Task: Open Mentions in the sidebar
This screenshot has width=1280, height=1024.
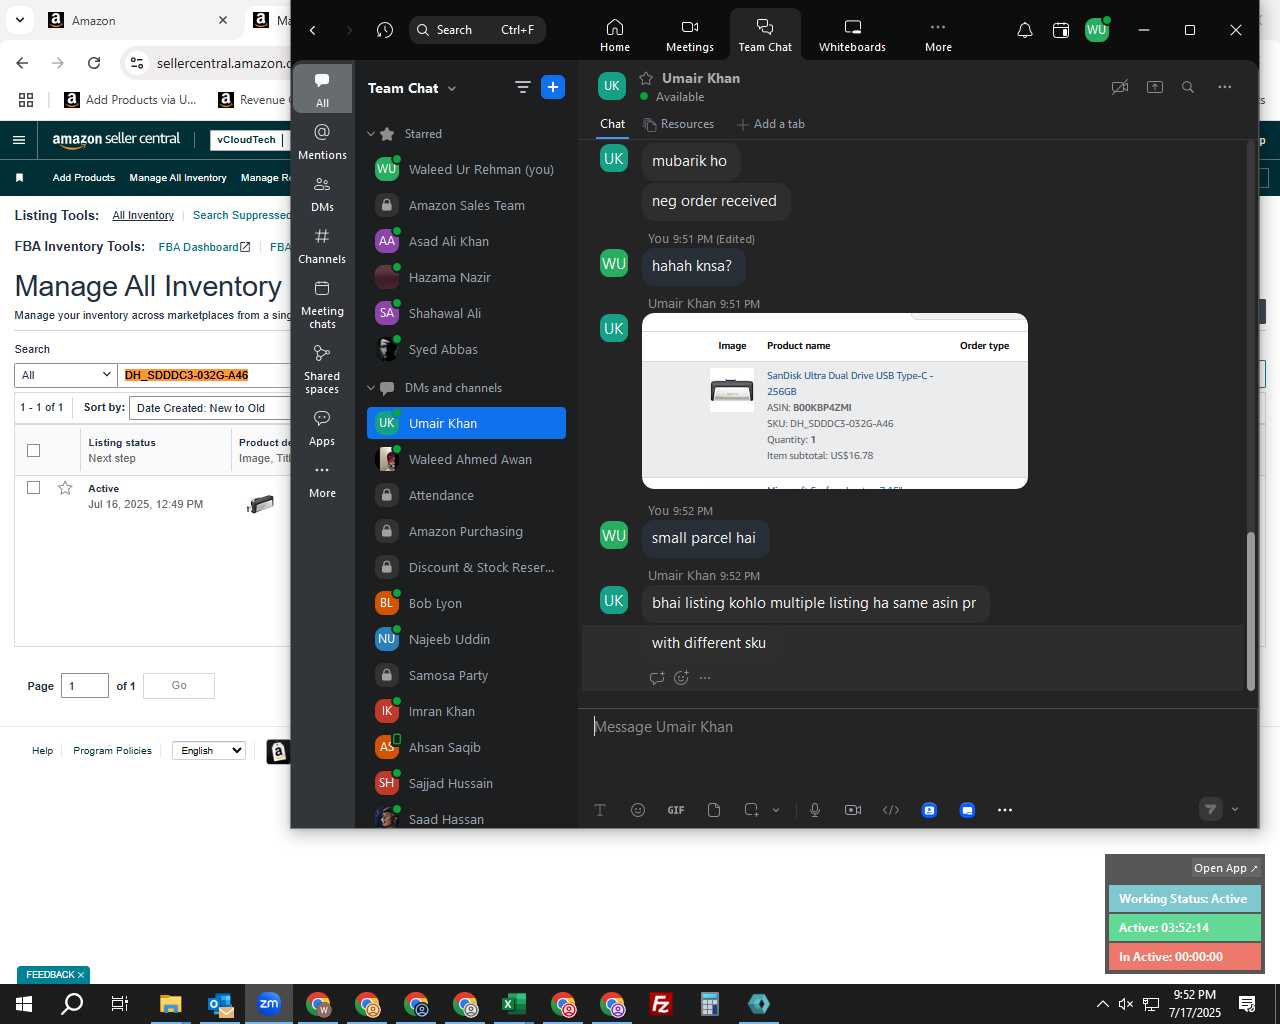Action: click(x=322, y=141)
